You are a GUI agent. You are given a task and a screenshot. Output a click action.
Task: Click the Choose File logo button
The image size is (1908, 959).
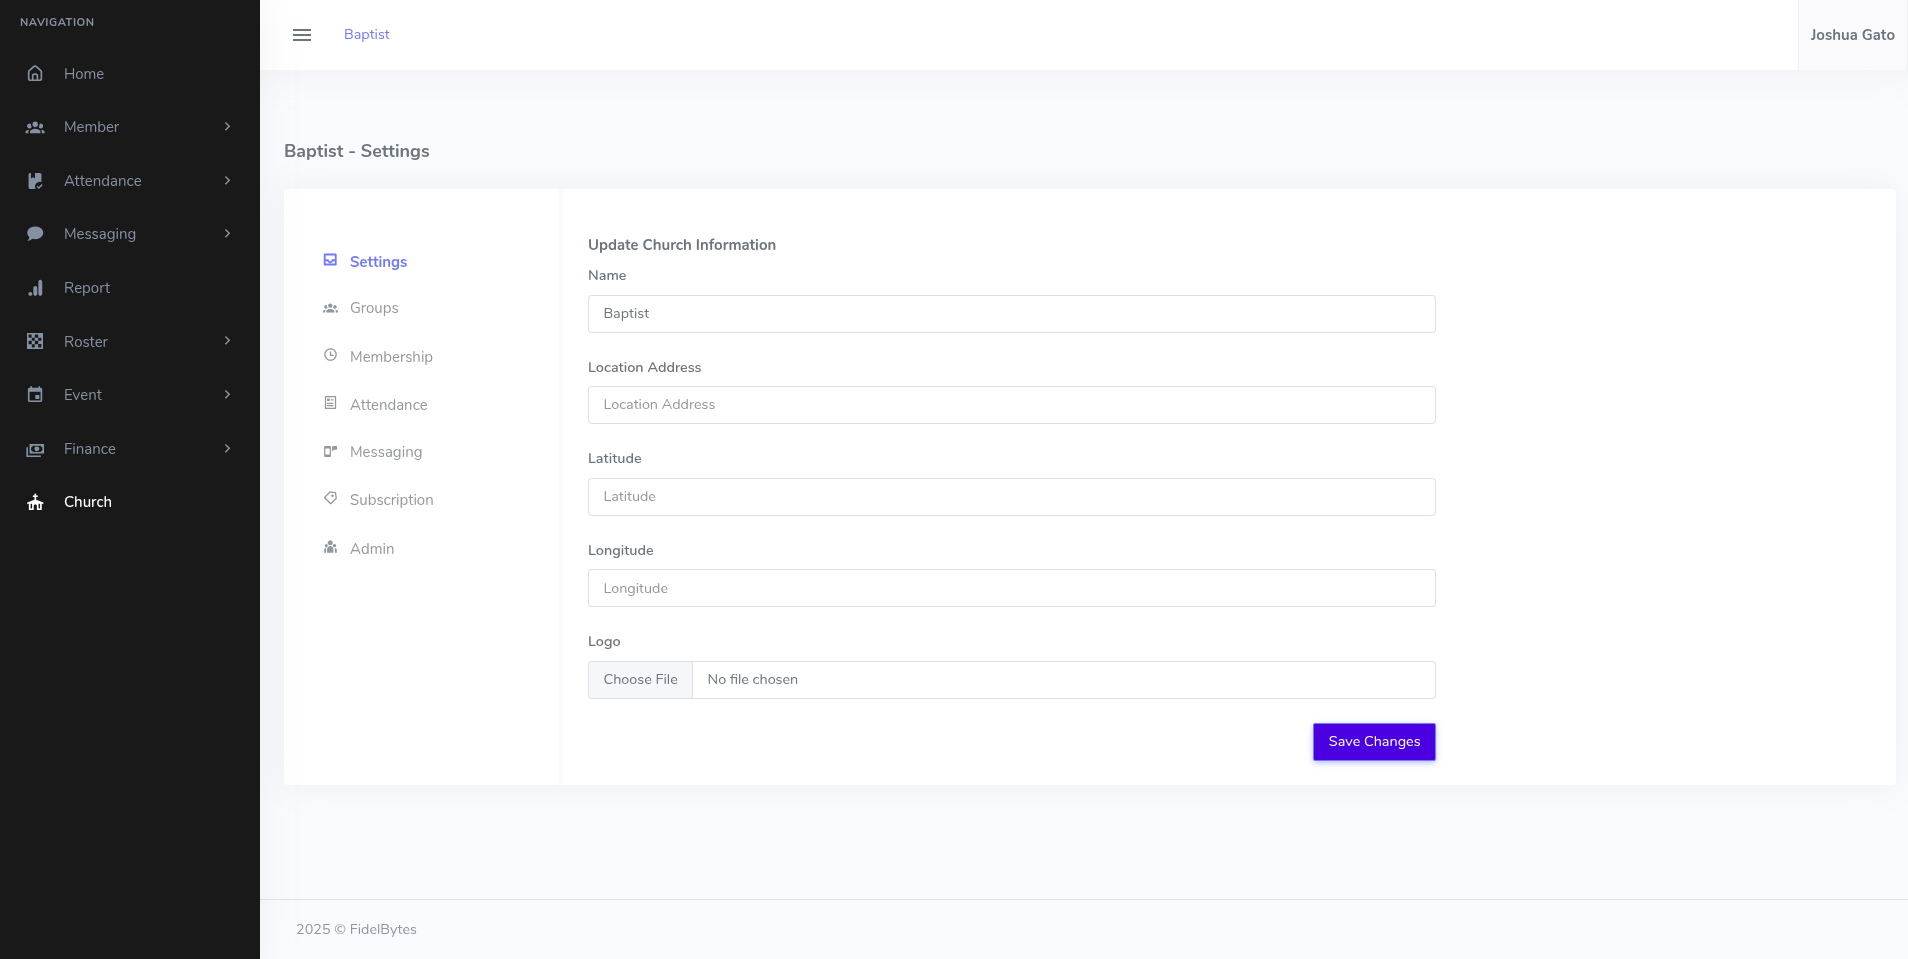coord(640,680)
